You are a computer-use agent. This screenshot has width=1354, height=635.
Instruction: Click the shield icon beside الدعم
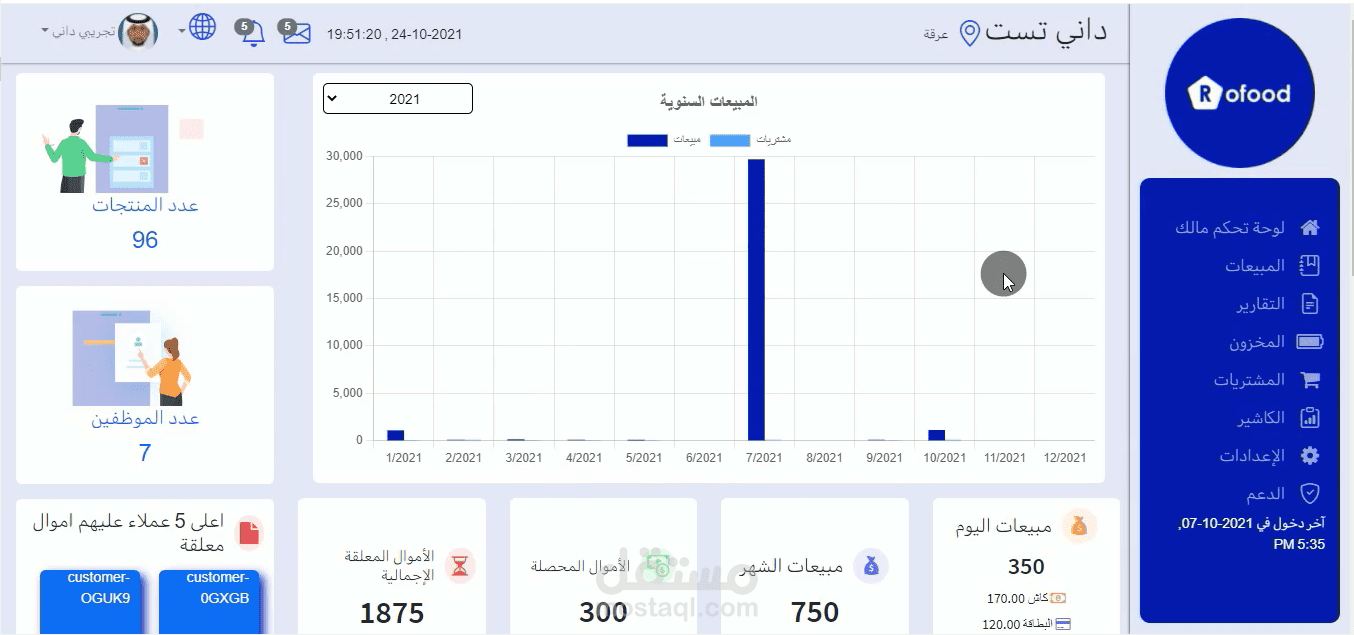1309,494
